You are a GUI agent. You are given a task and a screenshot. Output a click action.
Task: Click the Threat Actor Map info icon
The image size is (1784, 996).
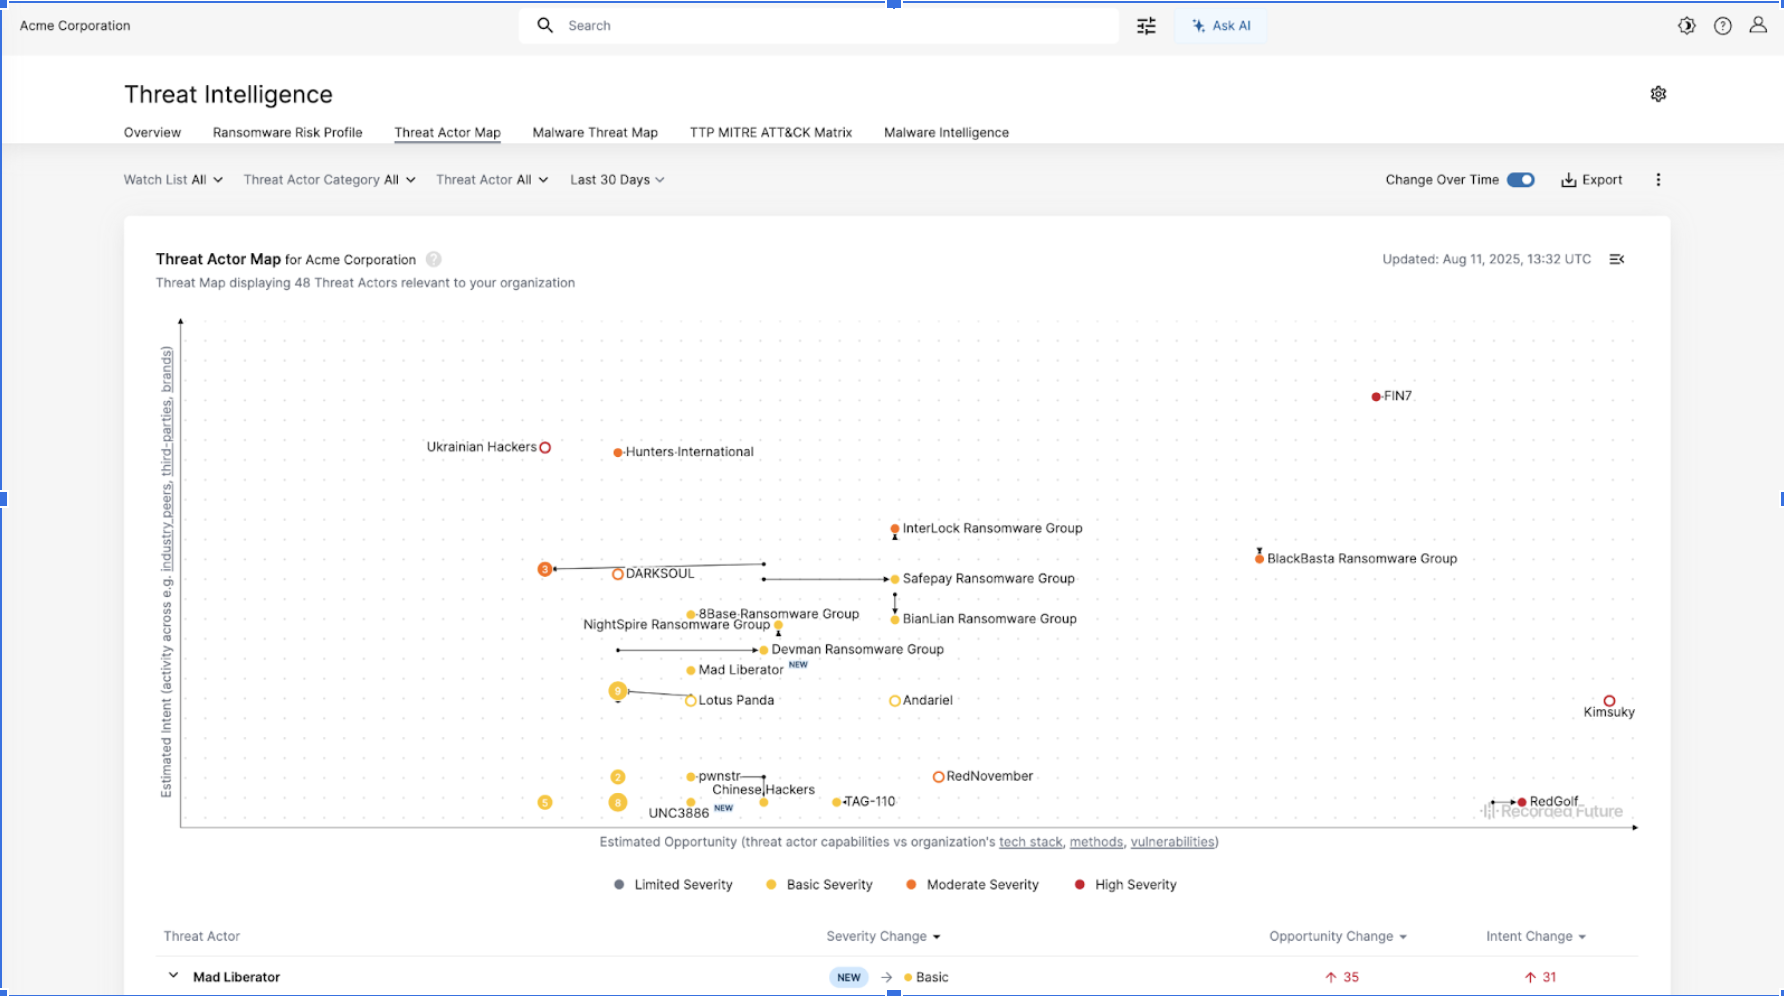[x=433, y=259]
